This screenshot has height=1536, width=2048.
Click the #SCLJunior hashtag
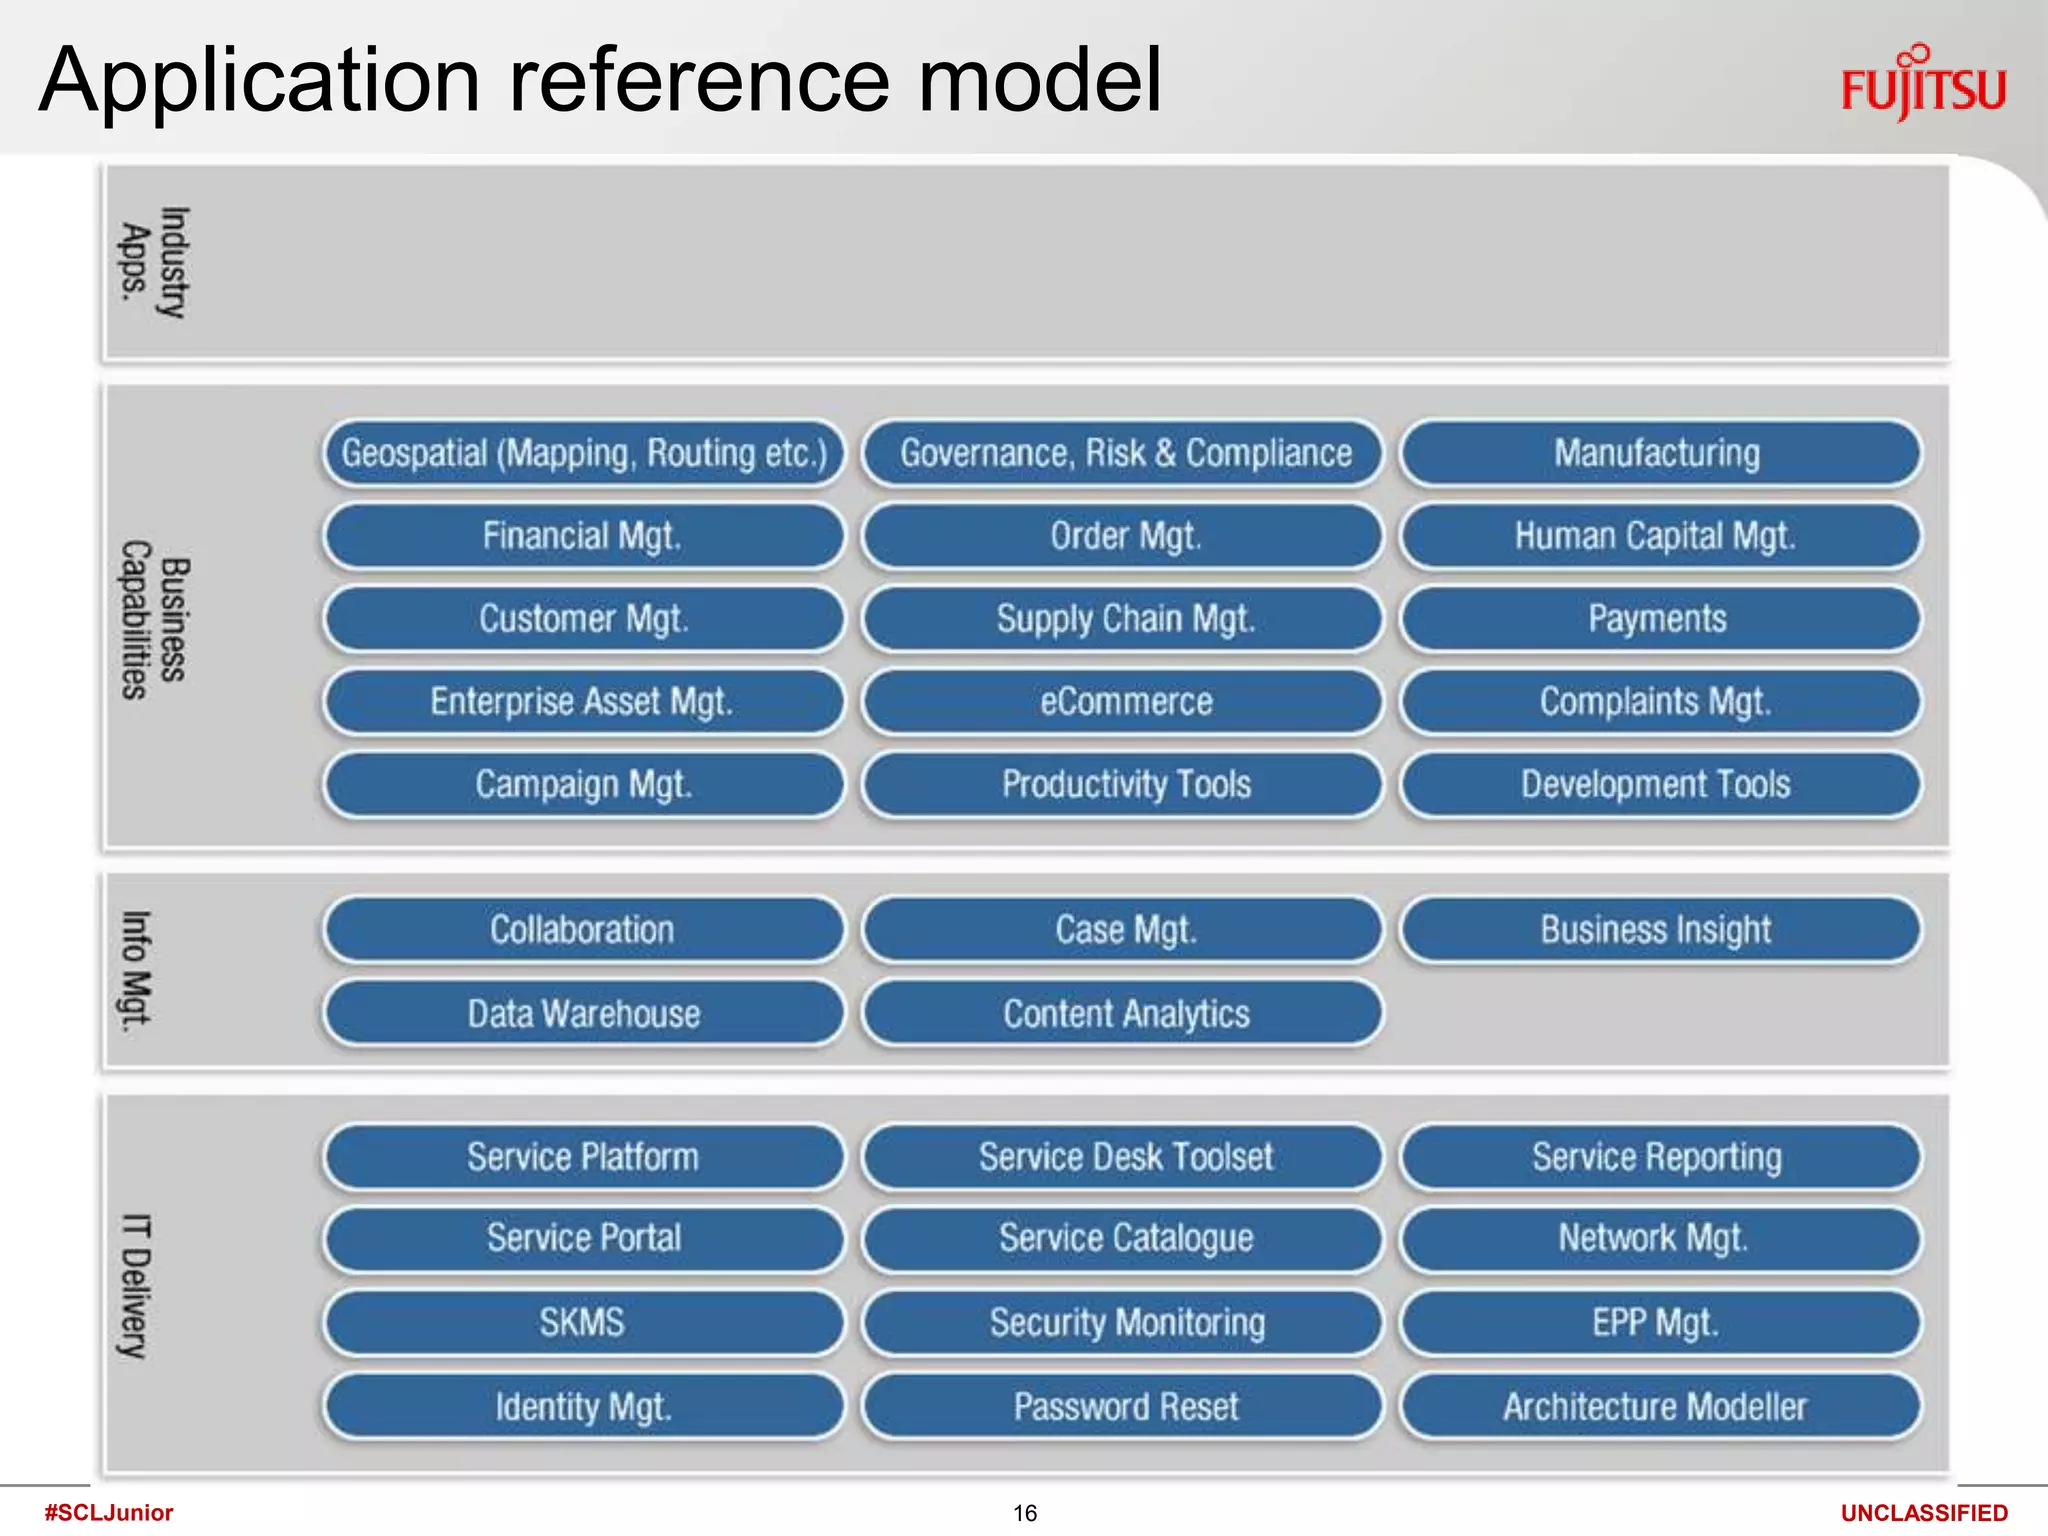[109, 1513]
